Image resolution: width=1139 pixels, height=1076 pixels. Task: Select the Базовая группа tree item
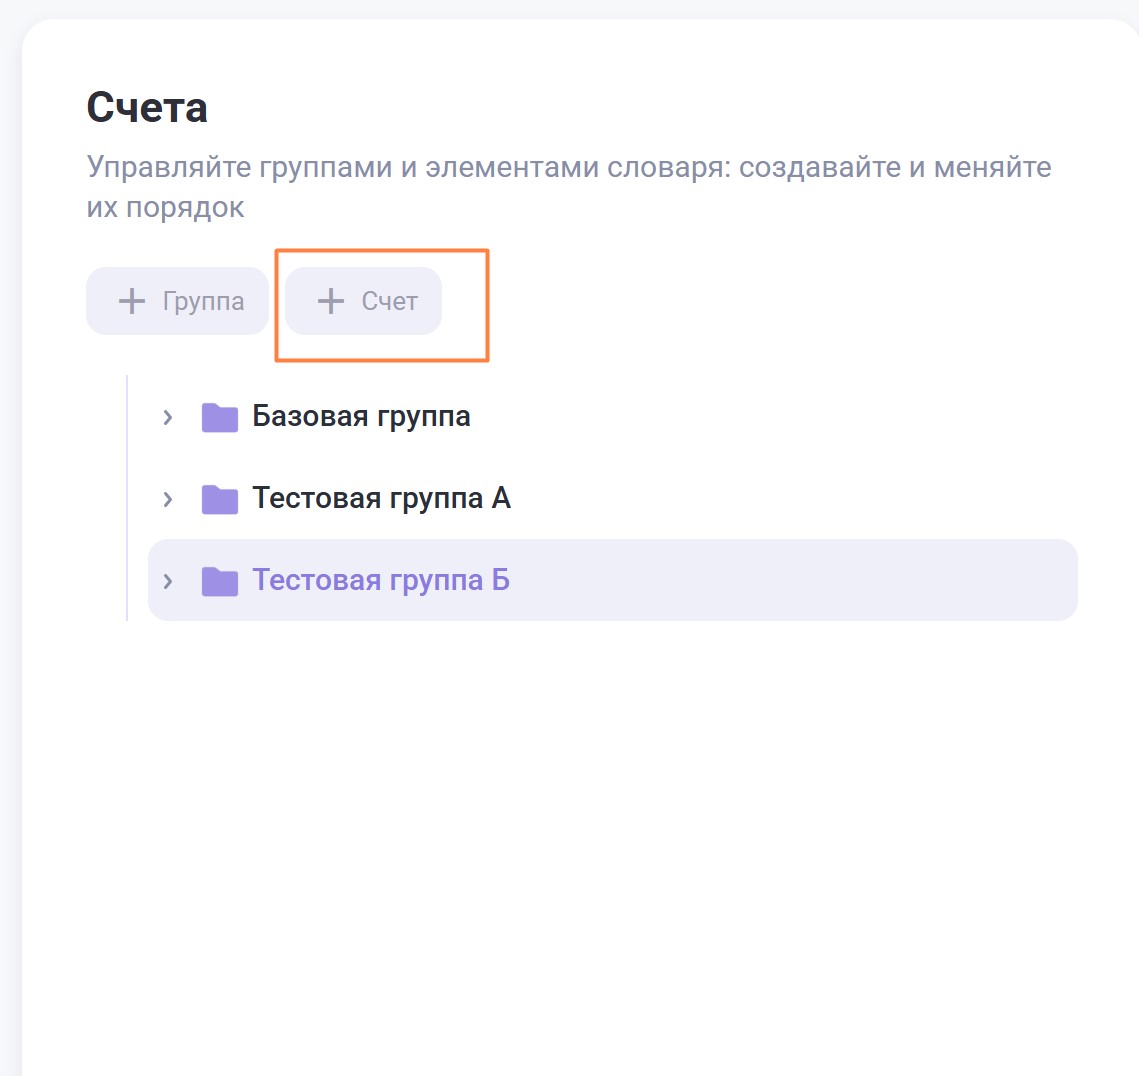pos(361,416)
